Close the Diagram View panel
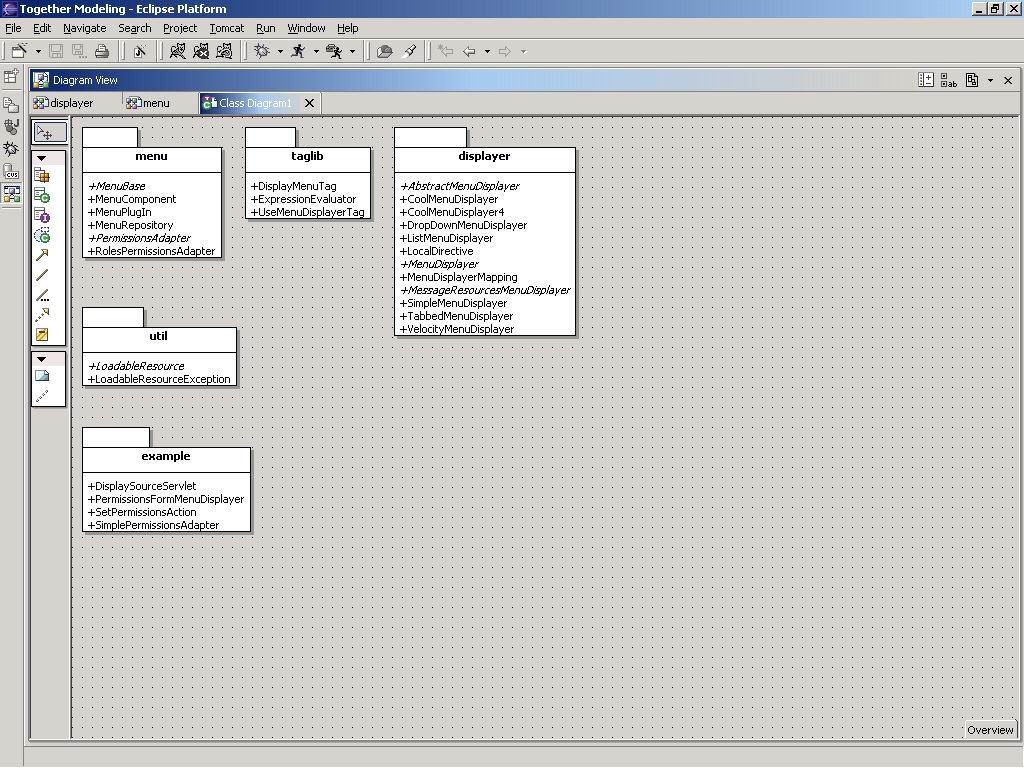Screen dimensions: 1024x768 pyautogui.click(x=1008, y=80)
